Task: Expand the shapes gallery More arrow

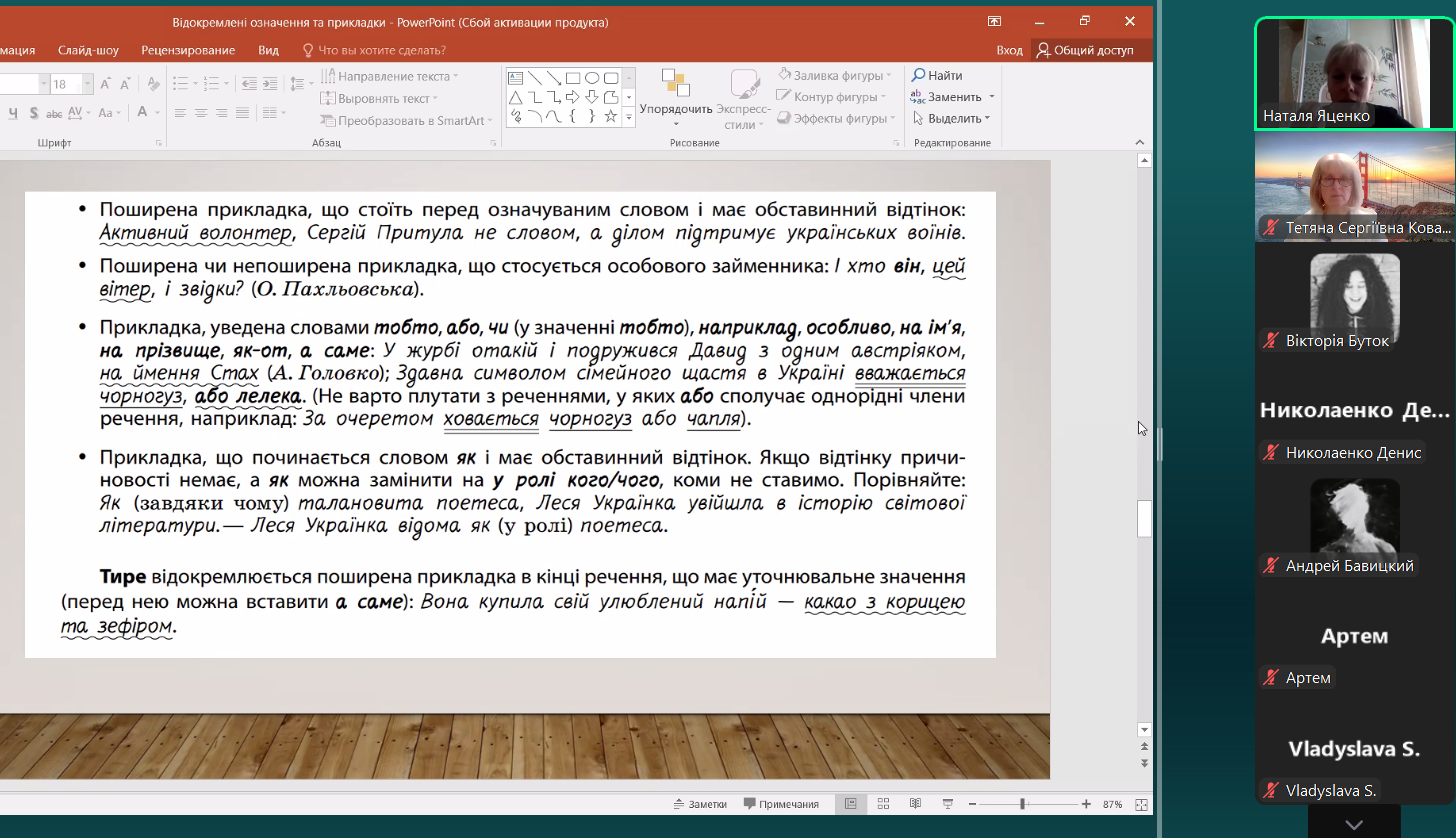Action: click(x=629, y=117)
